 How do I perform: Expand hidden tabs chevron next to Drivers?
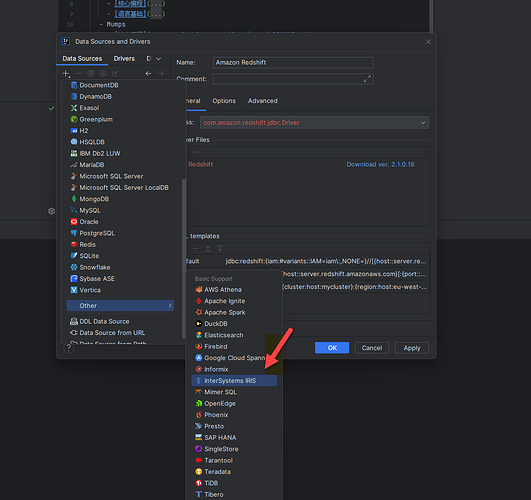pos(158,59)
